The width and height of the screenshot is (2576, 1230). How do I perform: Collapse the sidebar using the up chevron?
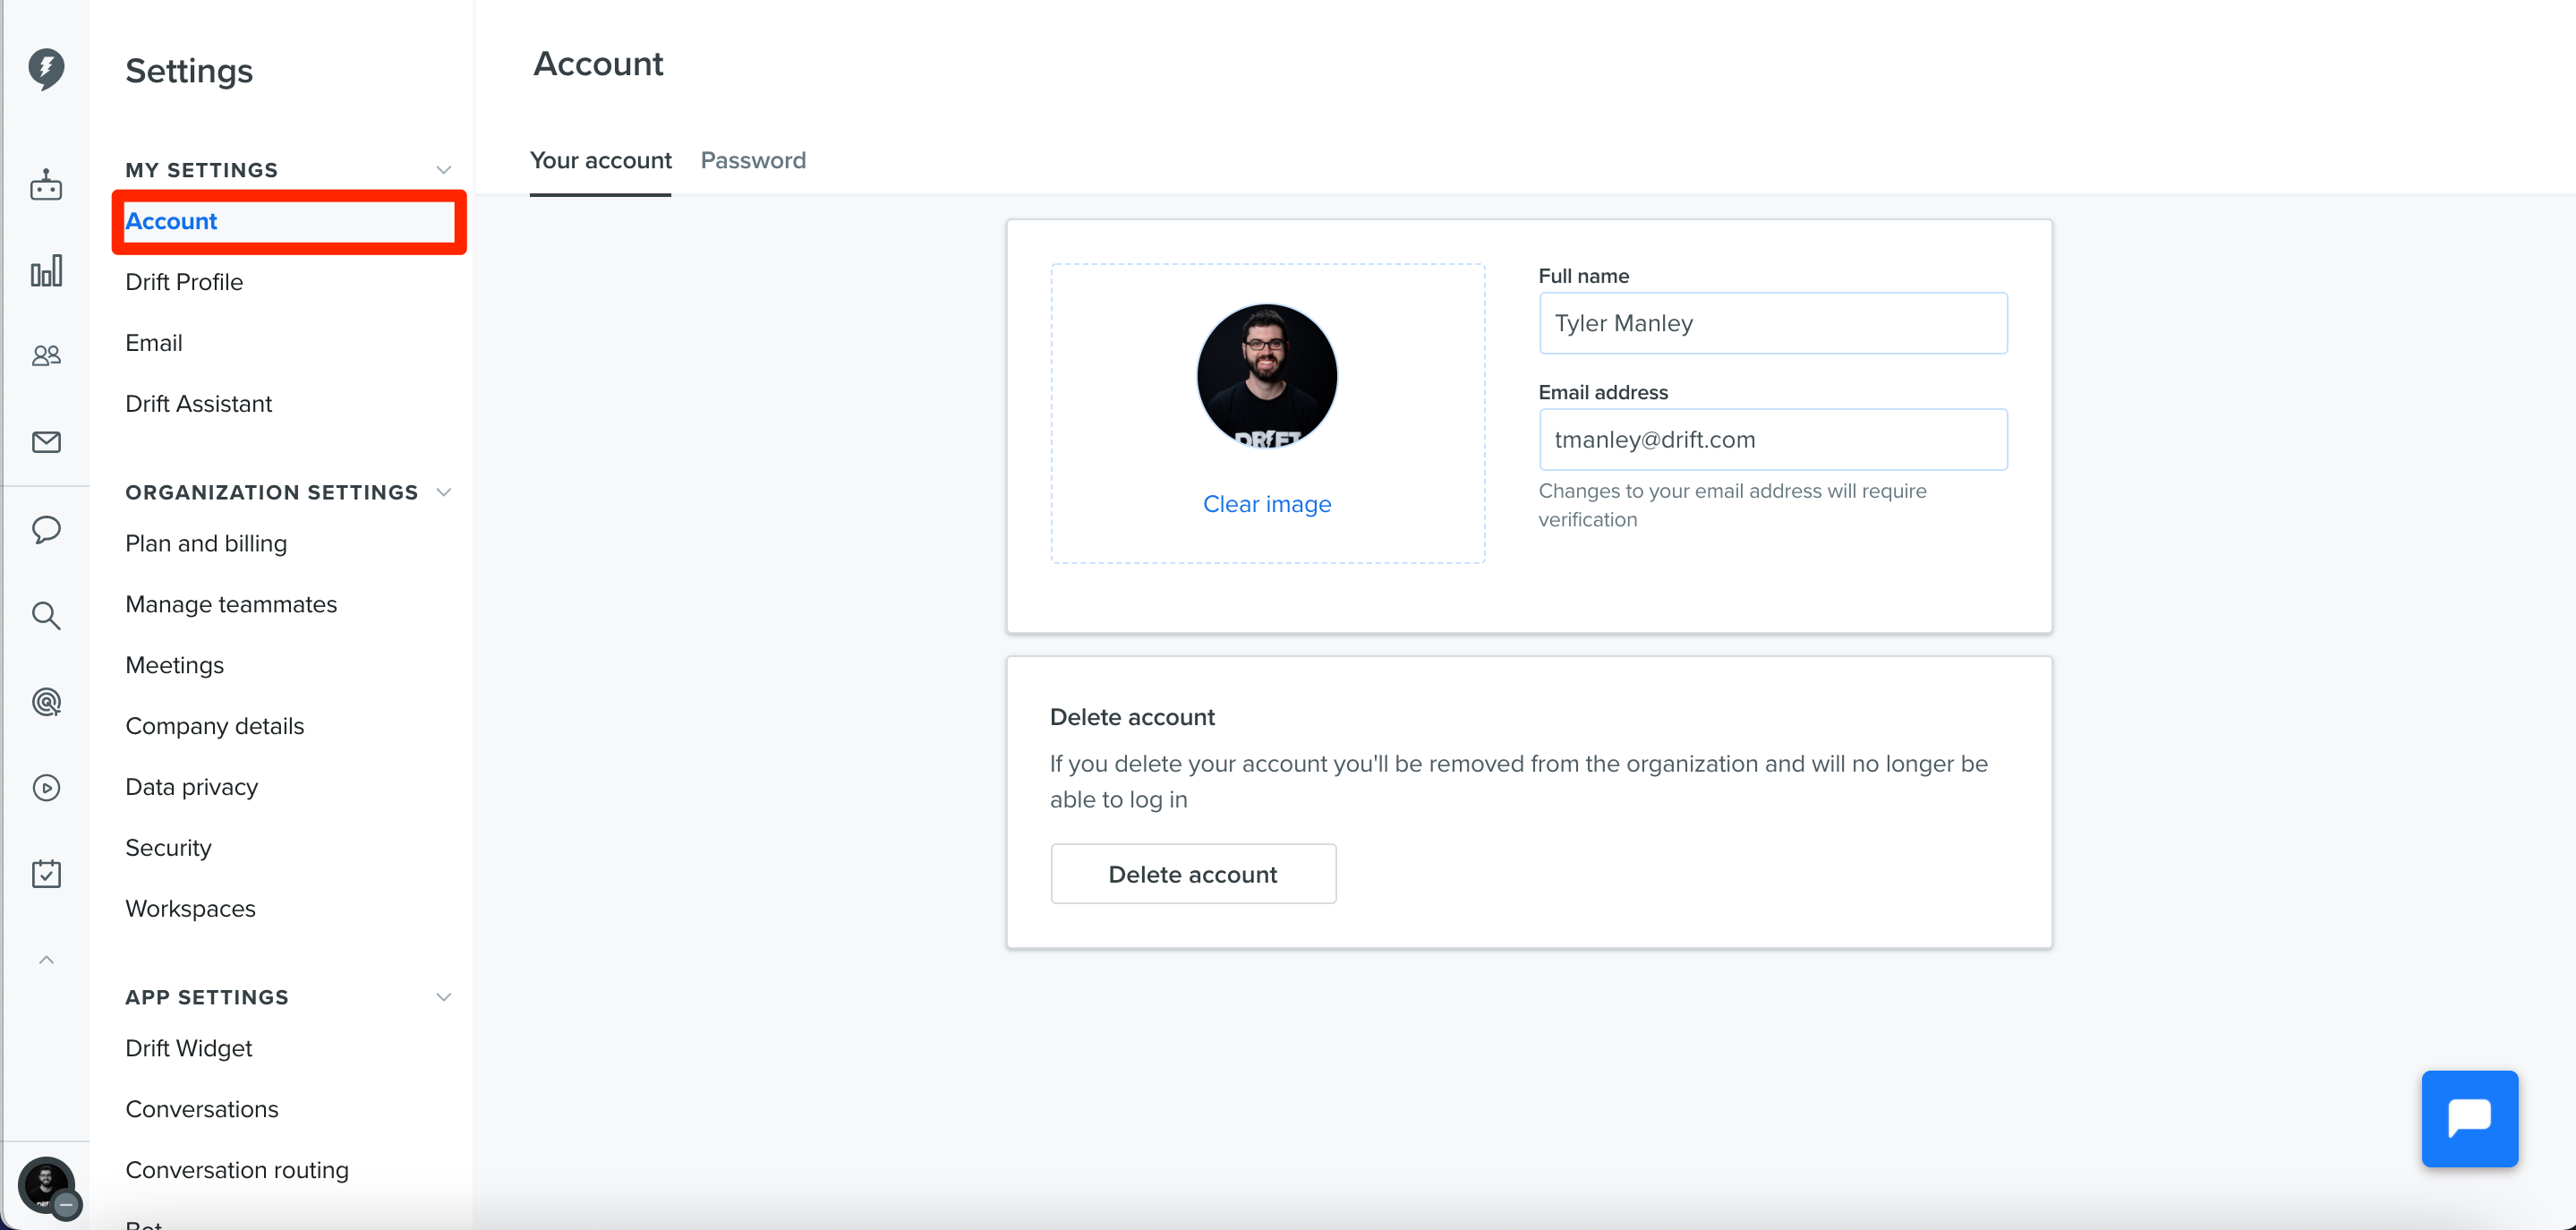pos(46,960)
